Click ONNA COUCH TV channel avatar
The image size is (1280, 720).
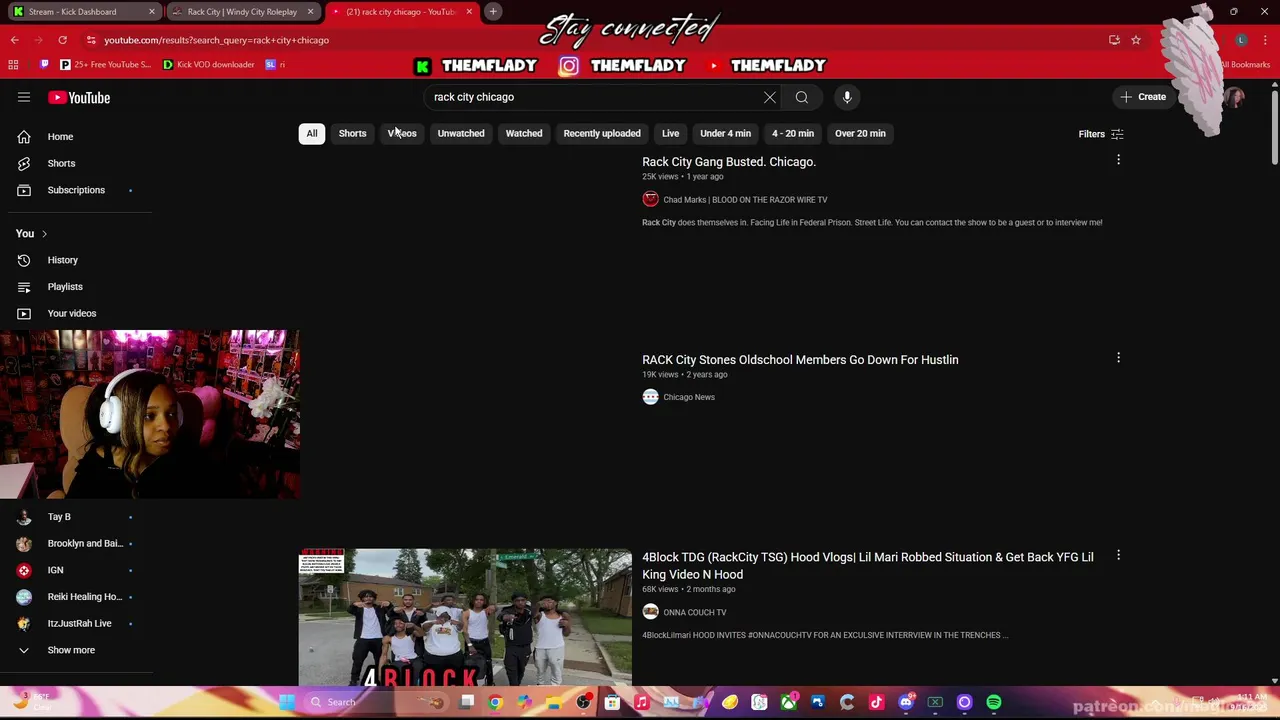650,612
